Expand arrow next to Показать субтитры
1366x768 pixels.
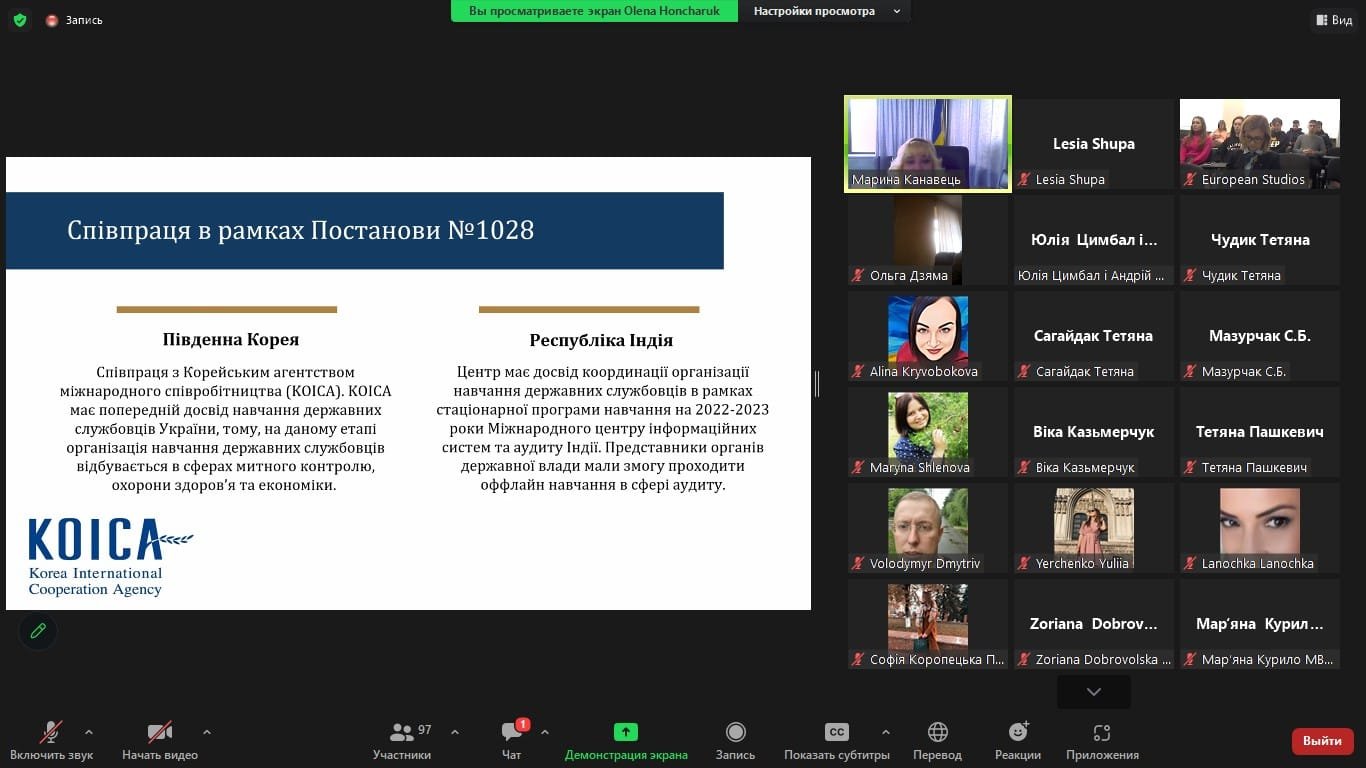[885, 732]
